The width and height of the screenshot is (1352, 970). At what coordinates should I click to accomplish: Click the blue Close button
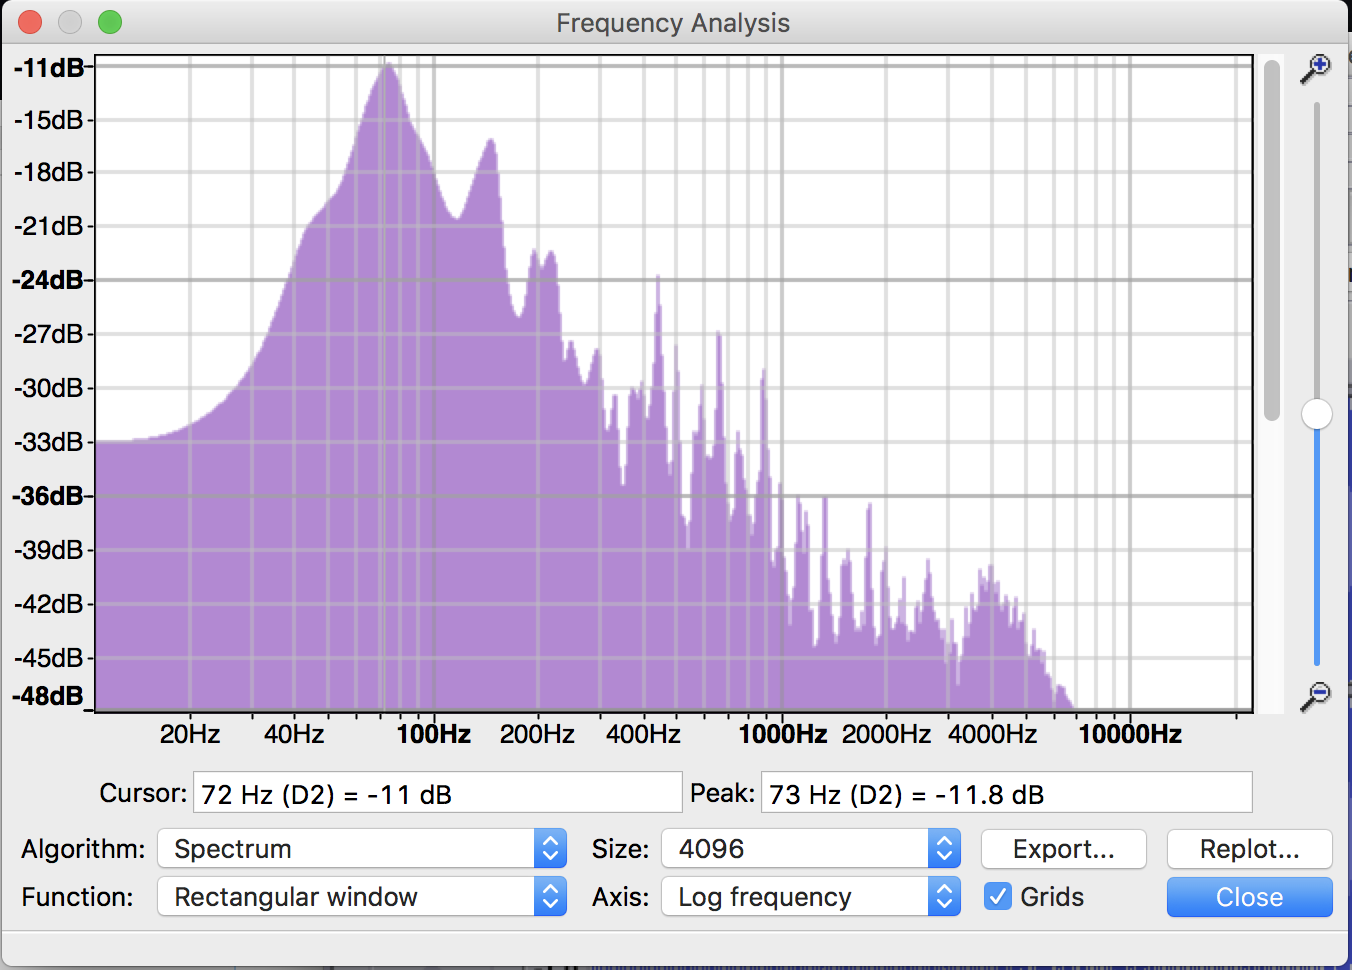1250,897
